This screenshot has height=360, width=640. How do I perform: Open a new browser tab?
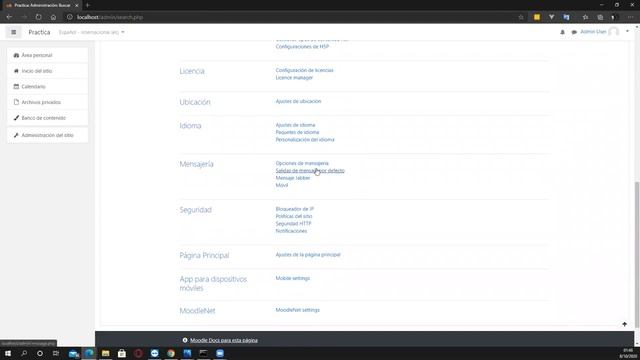point(88,5)
